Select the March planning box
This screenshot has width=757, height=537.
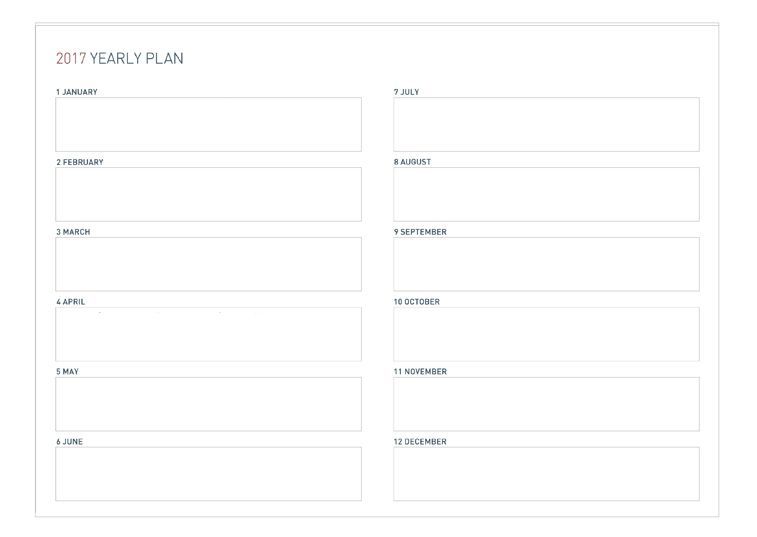point(208,264)
